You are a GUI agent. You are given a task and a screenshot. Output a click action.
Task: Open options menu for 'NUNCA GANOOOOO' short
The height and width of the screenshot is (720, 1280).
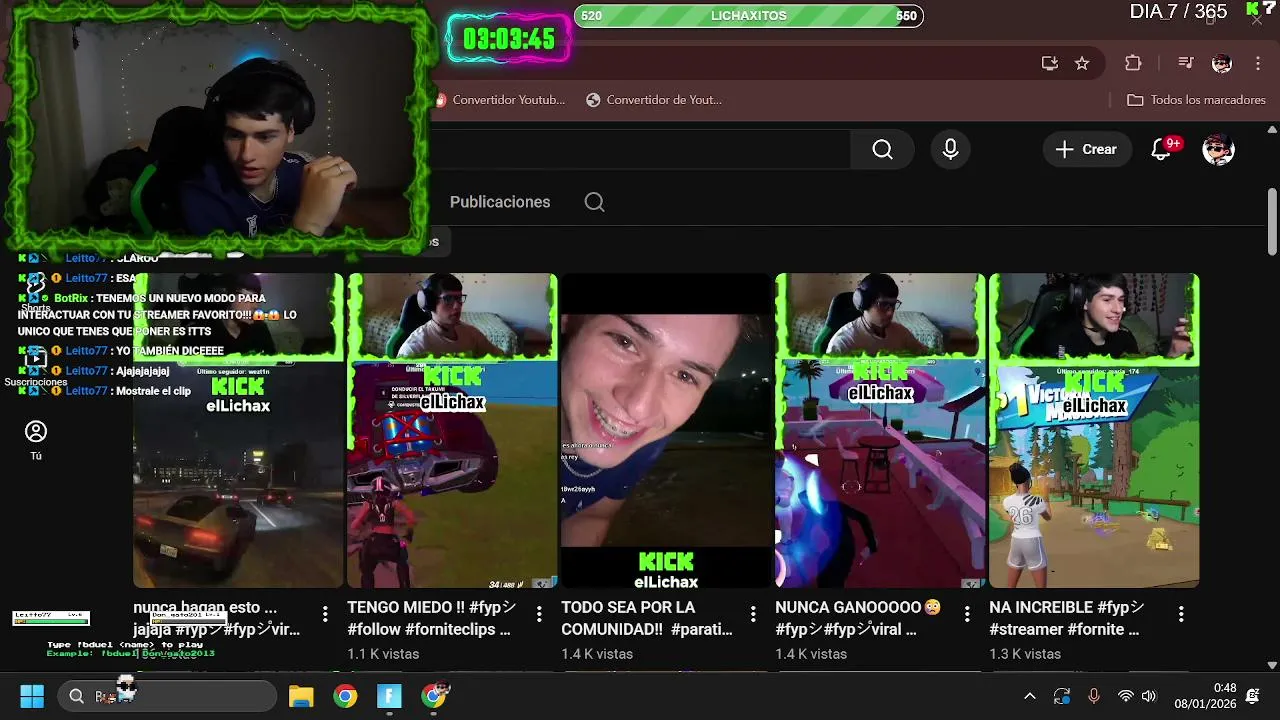point(967,613)
